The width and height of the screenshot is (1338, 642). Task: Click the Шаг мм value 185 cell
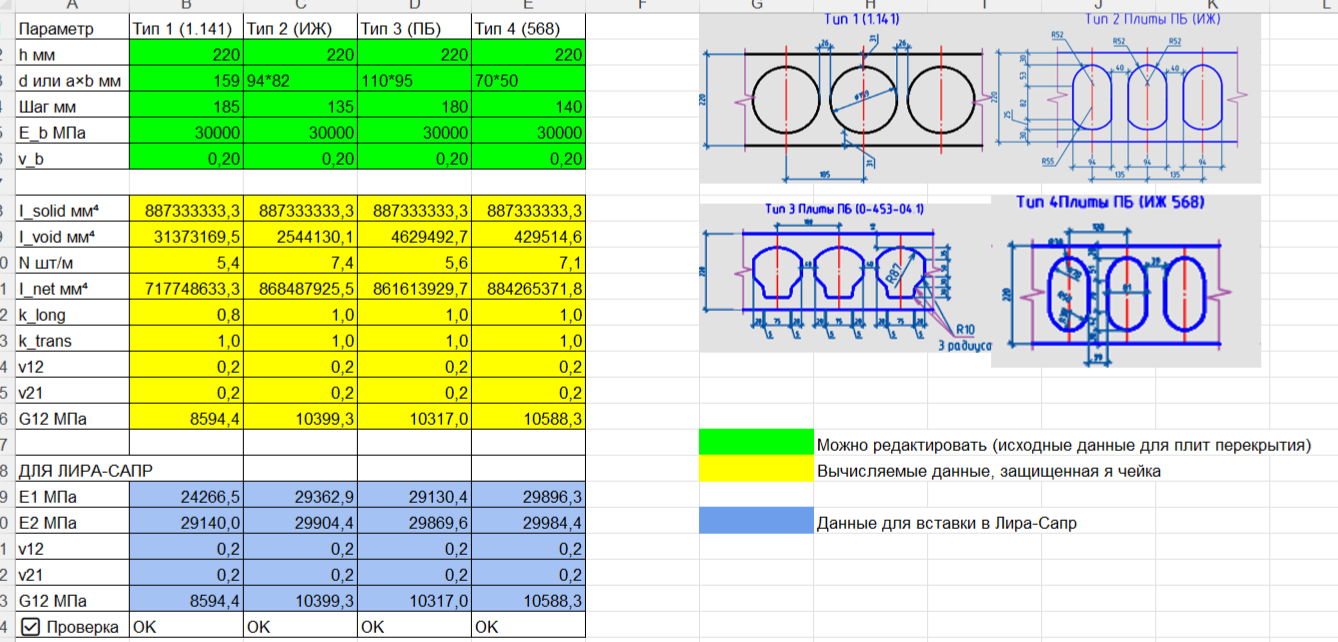click(x=186, y=107)
